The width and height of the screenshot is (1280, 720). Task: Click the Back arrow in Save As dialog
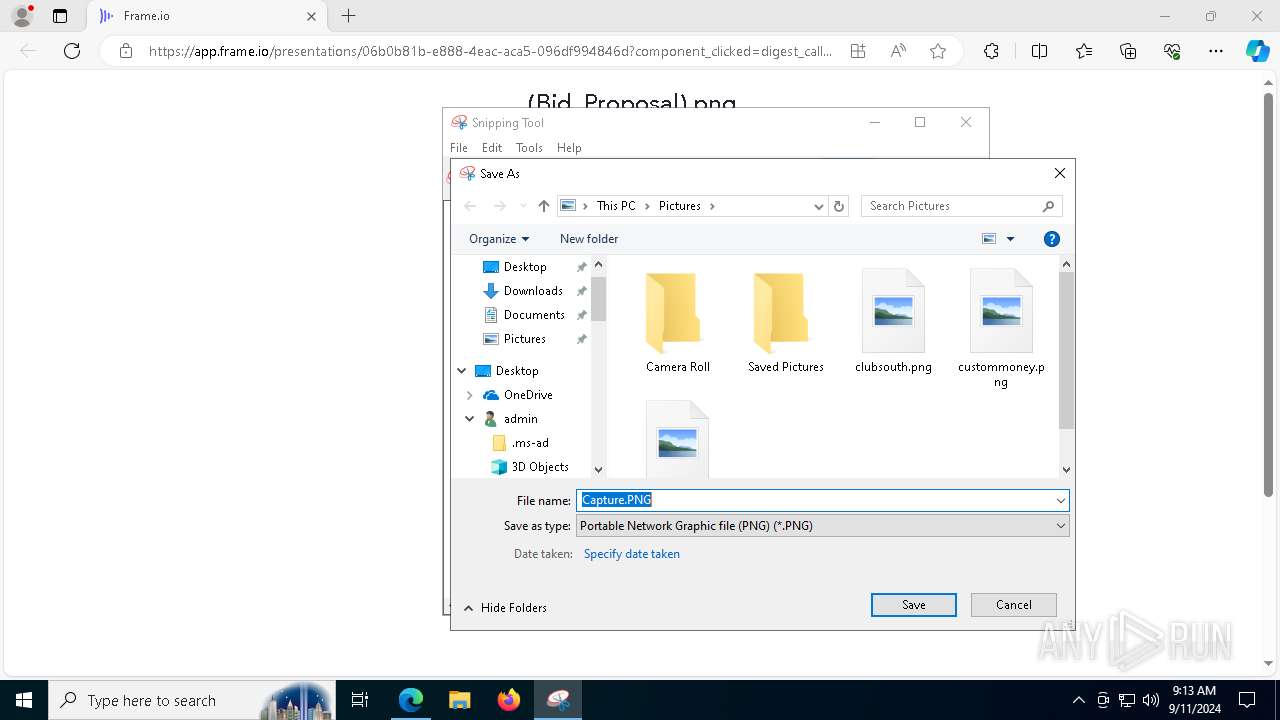point(470,206)
